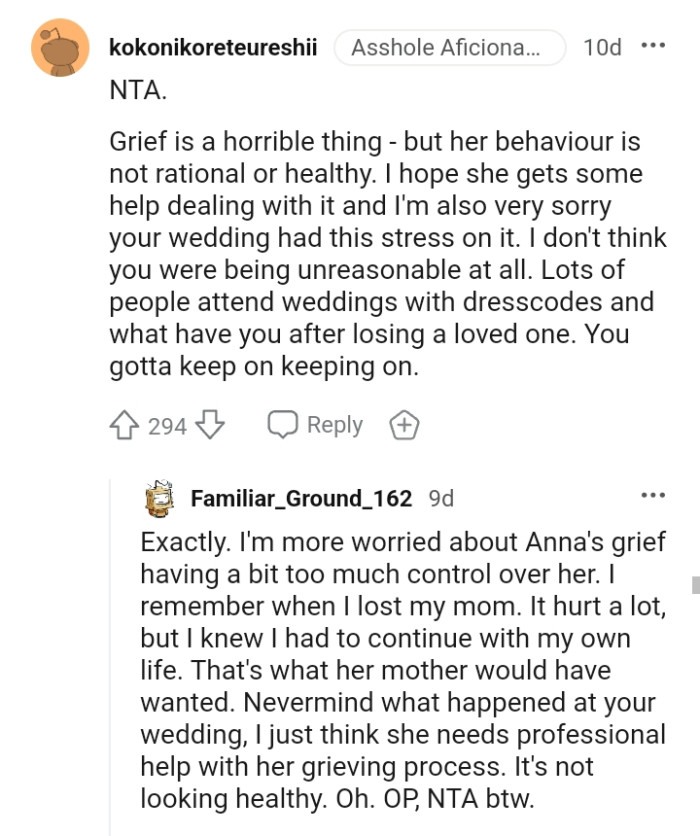Viewport: 700px width, 836px height.
Task: Upvote the comment with 294 votes
Action: point(124,426)
